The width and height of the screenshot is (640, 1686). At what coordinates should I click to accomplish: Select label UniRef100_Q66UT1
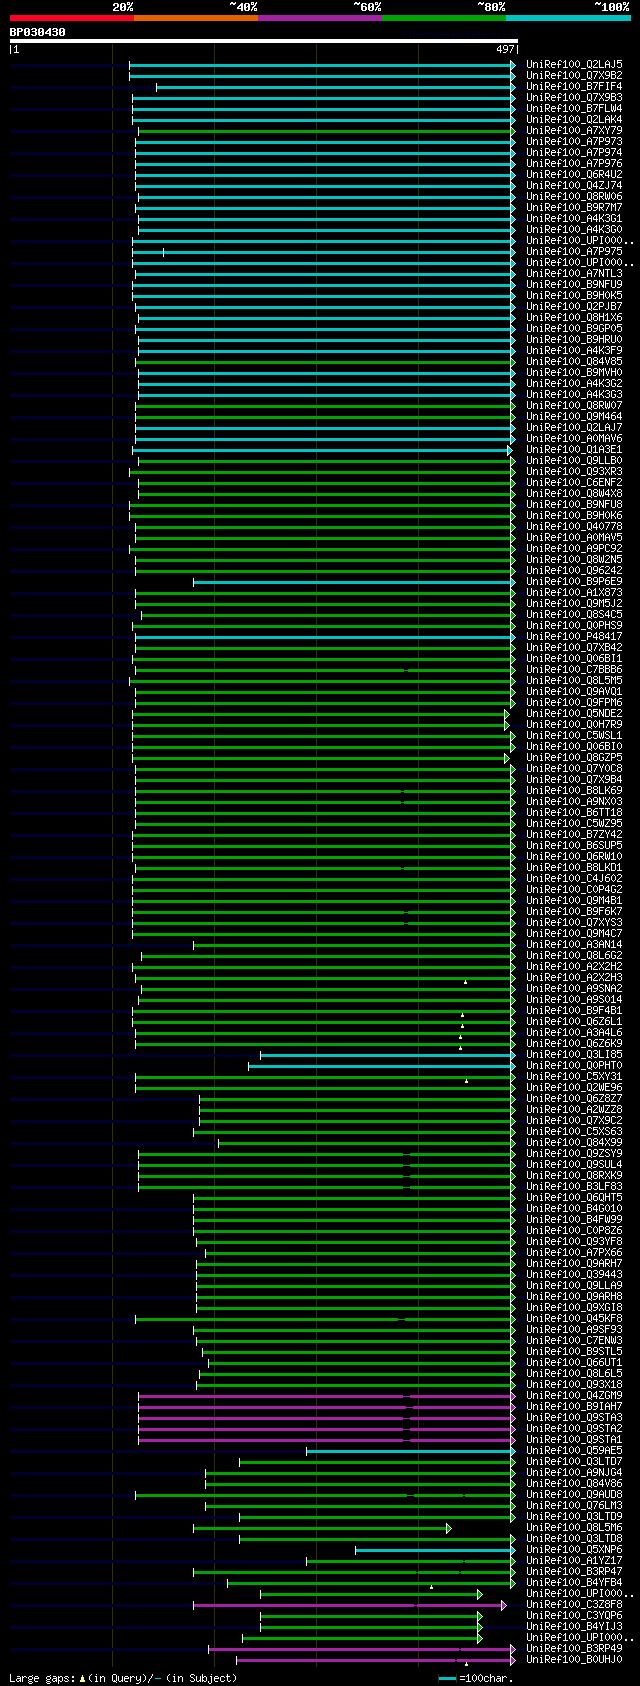(x=574, y=1362)
